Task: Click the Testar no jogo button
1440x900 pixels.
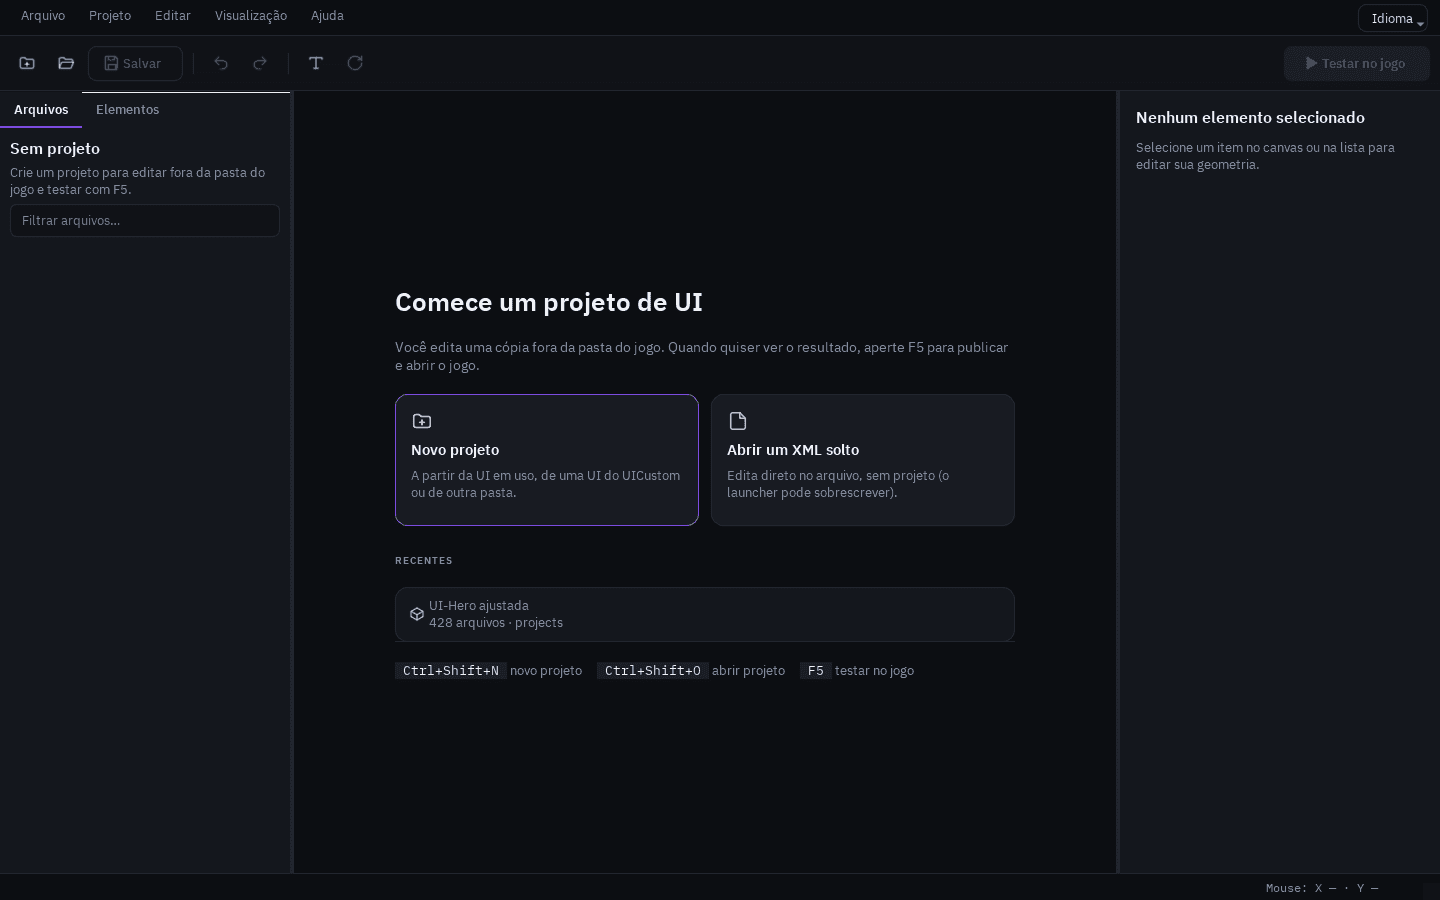Action: coord(1357,63)
